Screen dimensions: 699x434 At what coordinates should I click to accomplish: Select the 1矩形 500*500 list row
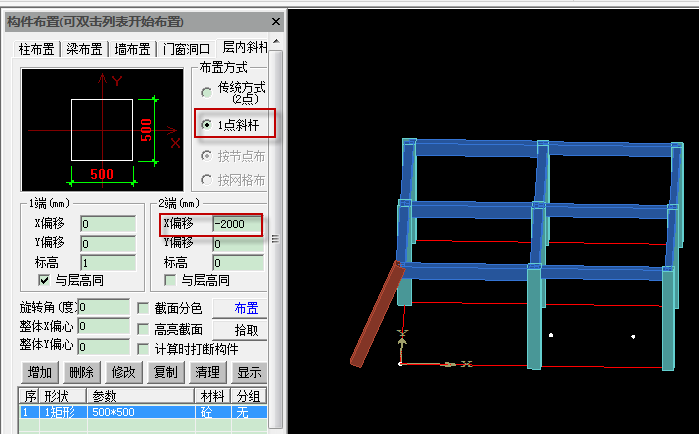coord(140,411)
